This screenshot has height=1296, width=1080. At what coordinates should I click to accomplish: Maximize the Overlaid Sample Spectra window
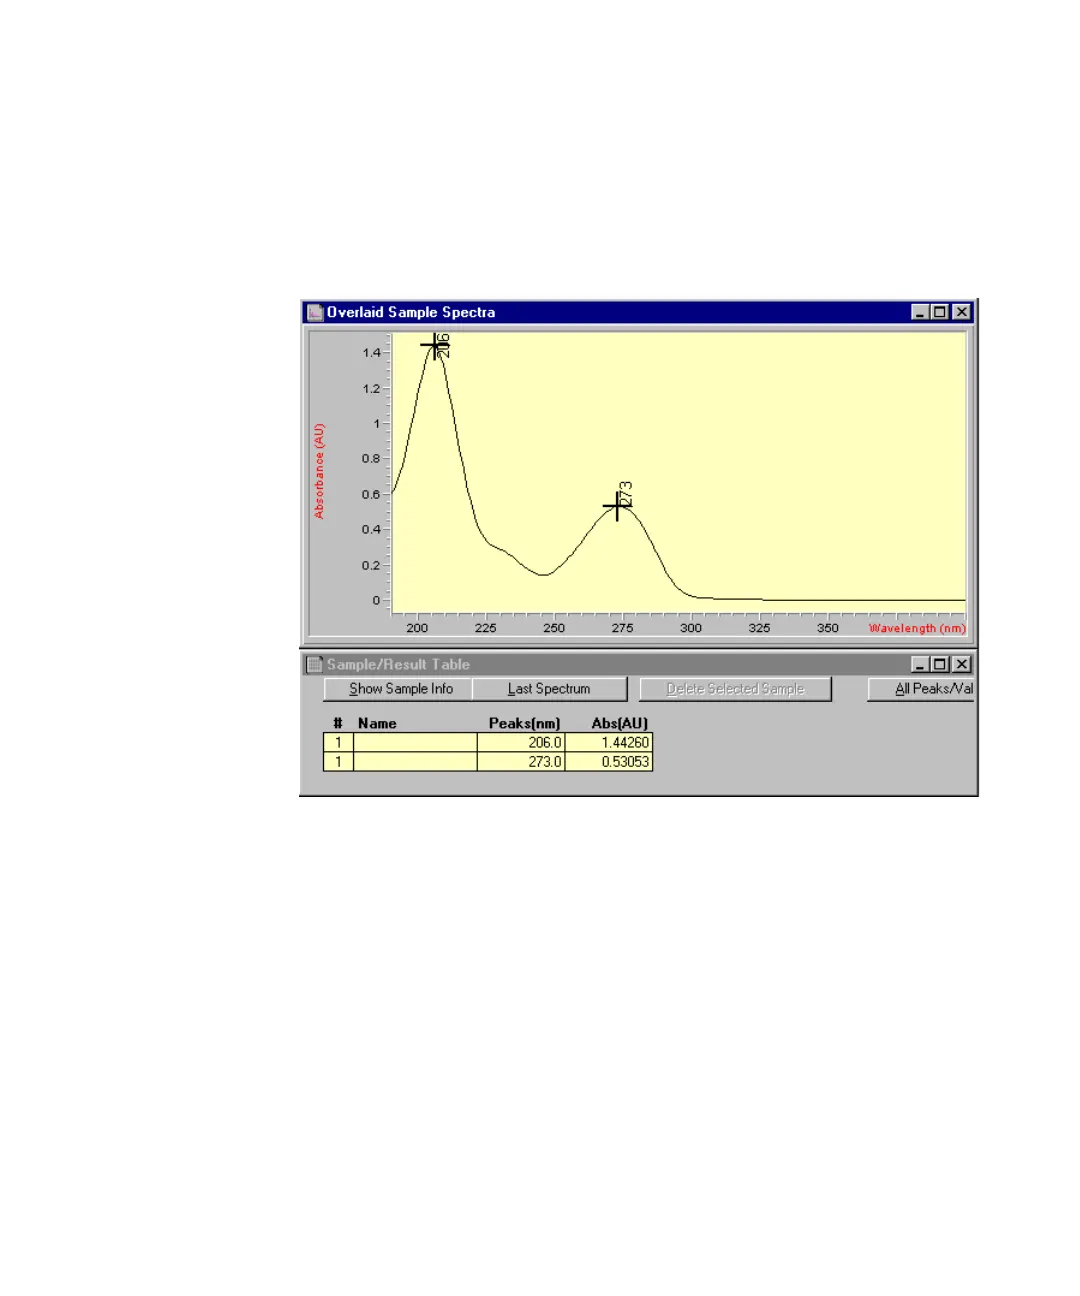tap(939, 312)
